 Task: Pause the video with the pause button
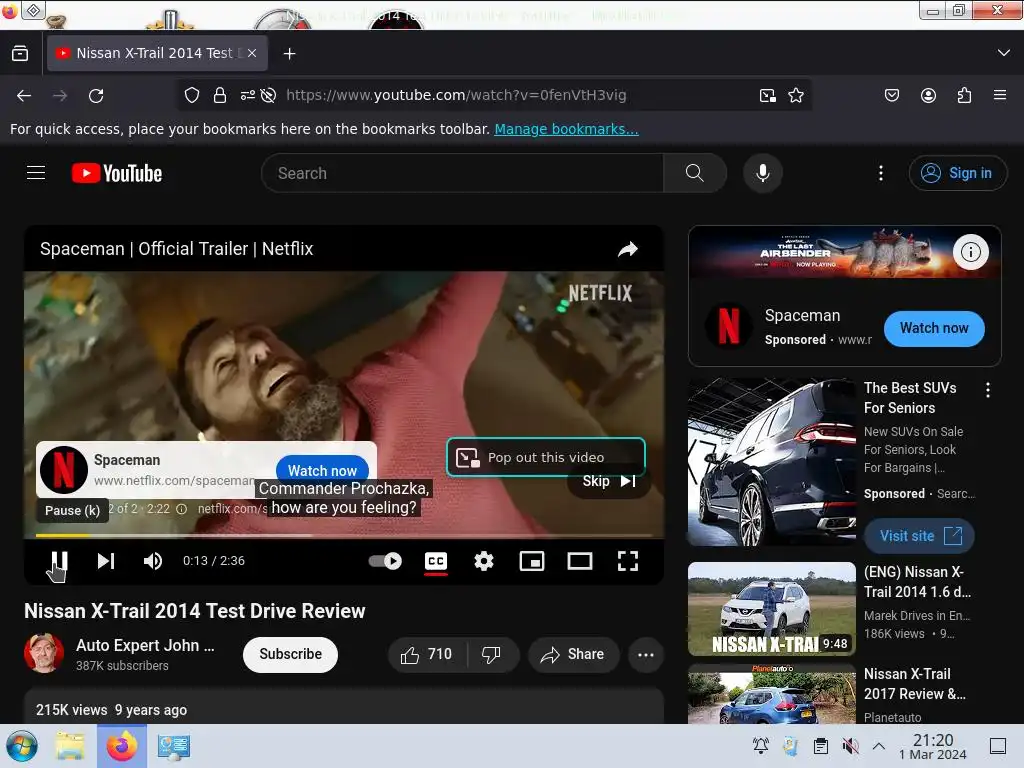pos(59,561)
